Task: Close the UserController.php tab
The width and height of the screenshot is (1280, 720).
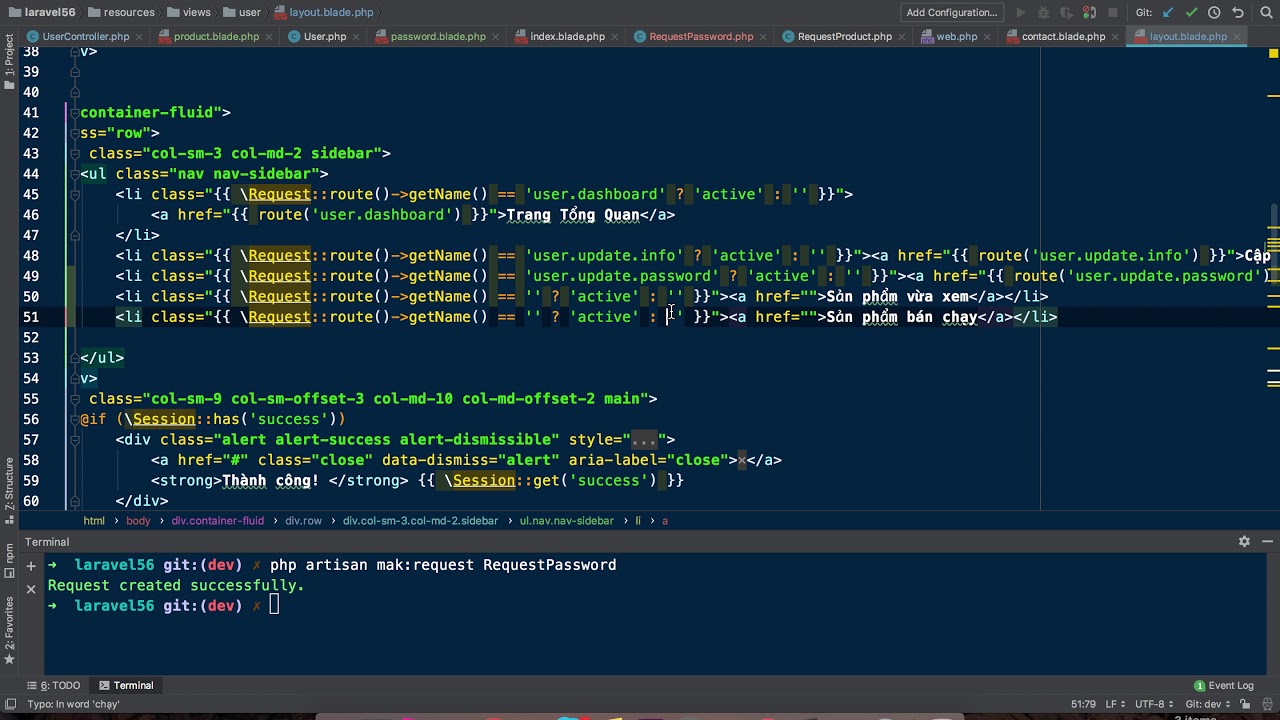Action: click(139, 37)
